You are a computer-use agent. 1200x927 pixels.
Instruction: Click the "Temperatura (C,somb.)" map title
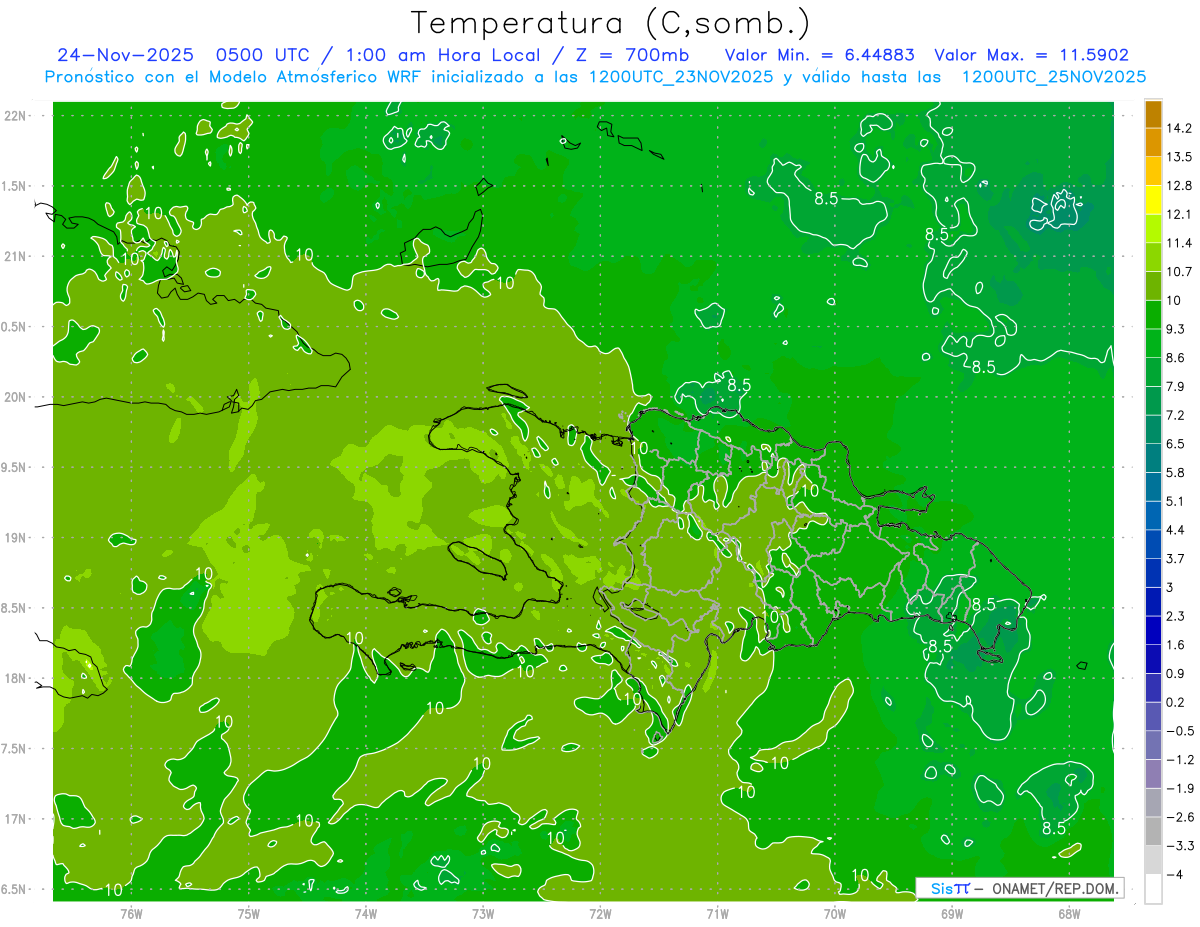611,23
